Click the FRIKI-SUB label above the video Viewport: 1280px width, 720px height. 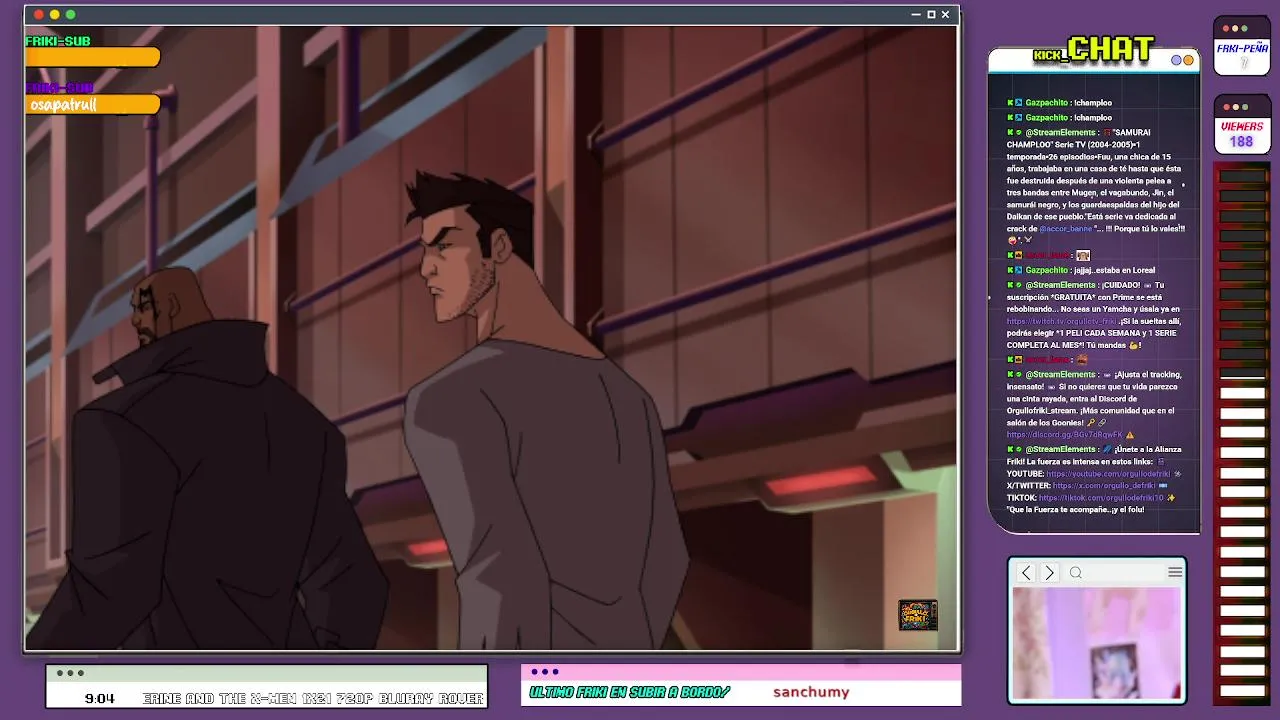(58, 41)
